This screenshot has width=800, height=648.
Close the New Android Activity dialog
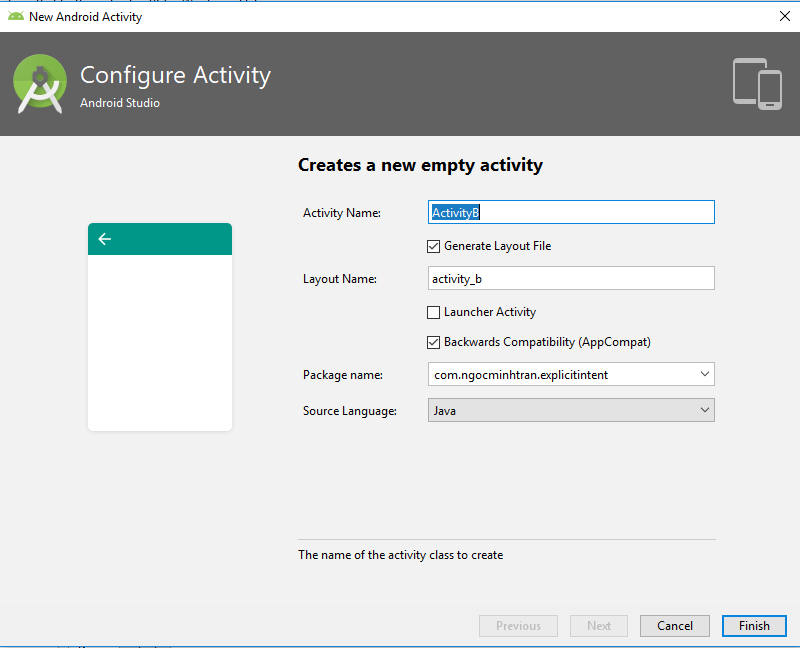click(783, 16)
